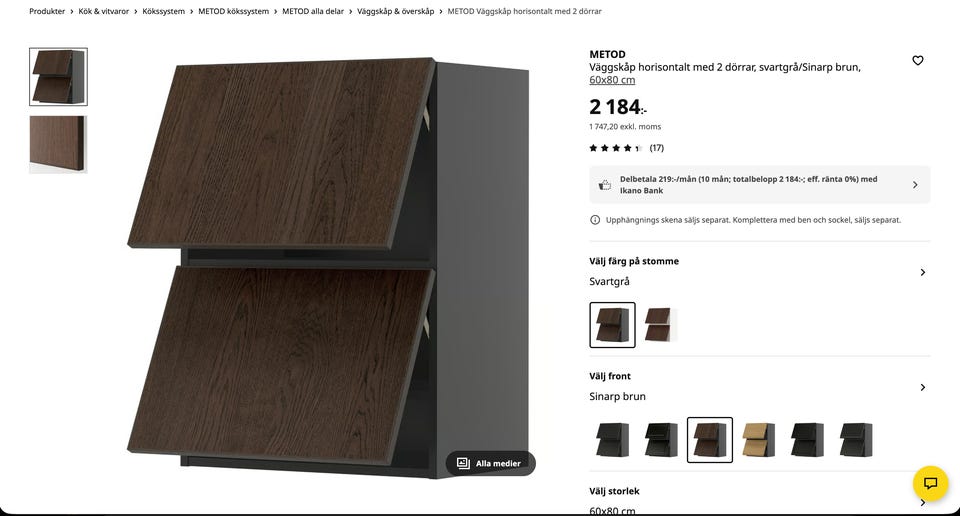This screenshot has width=960, height=516.
Task: Choose the light oak front swatch
Action: [x=758, y=440]
